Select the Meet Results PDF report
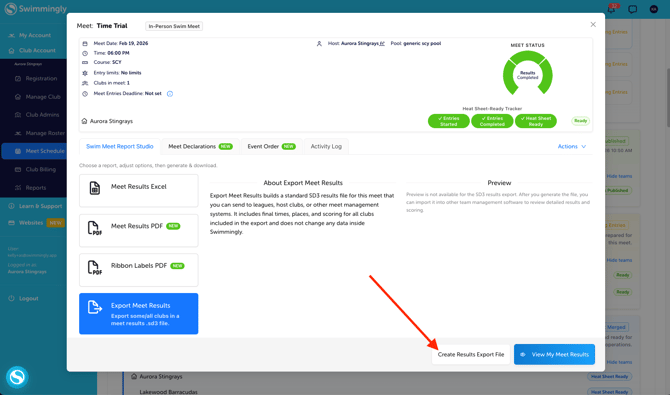This screenshot has height=395, width=670. [x=138, y=230]
